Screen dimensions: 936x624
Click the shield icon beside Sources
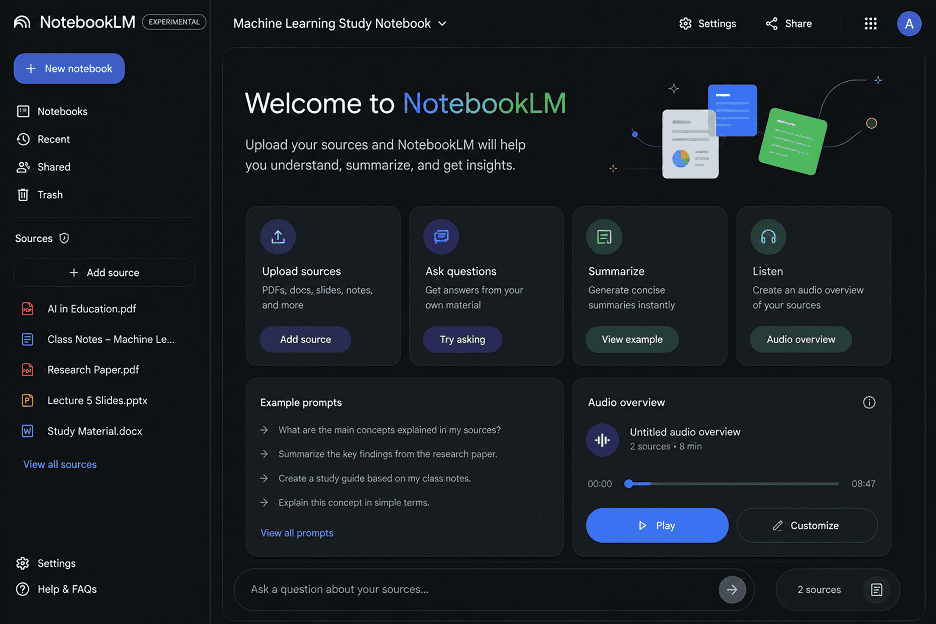click(64, 238)
